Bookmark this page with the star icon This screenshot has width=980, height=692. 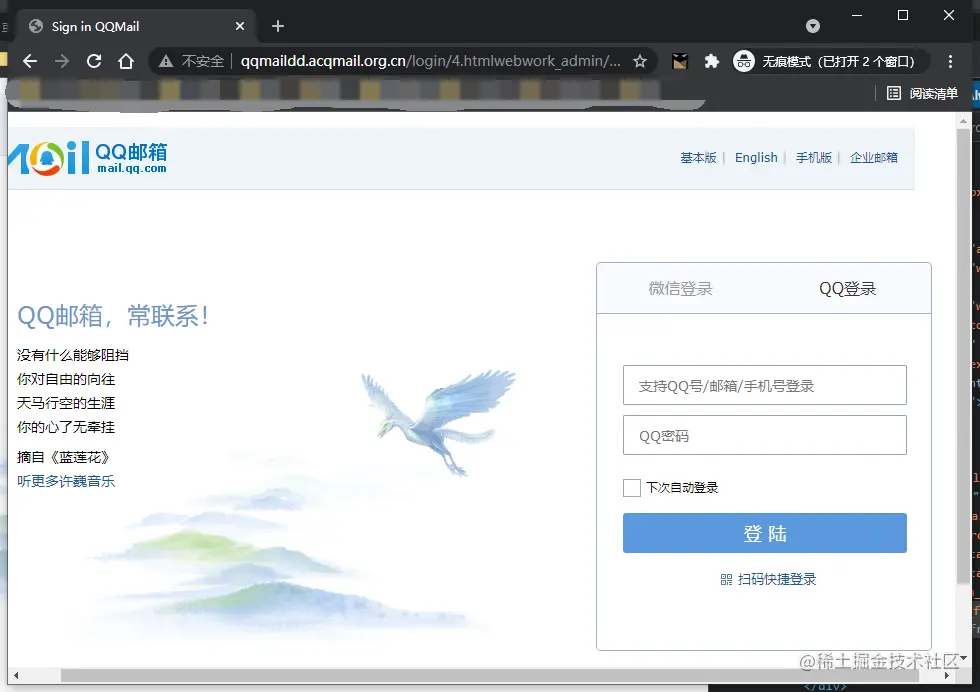[x=640, y=61]
